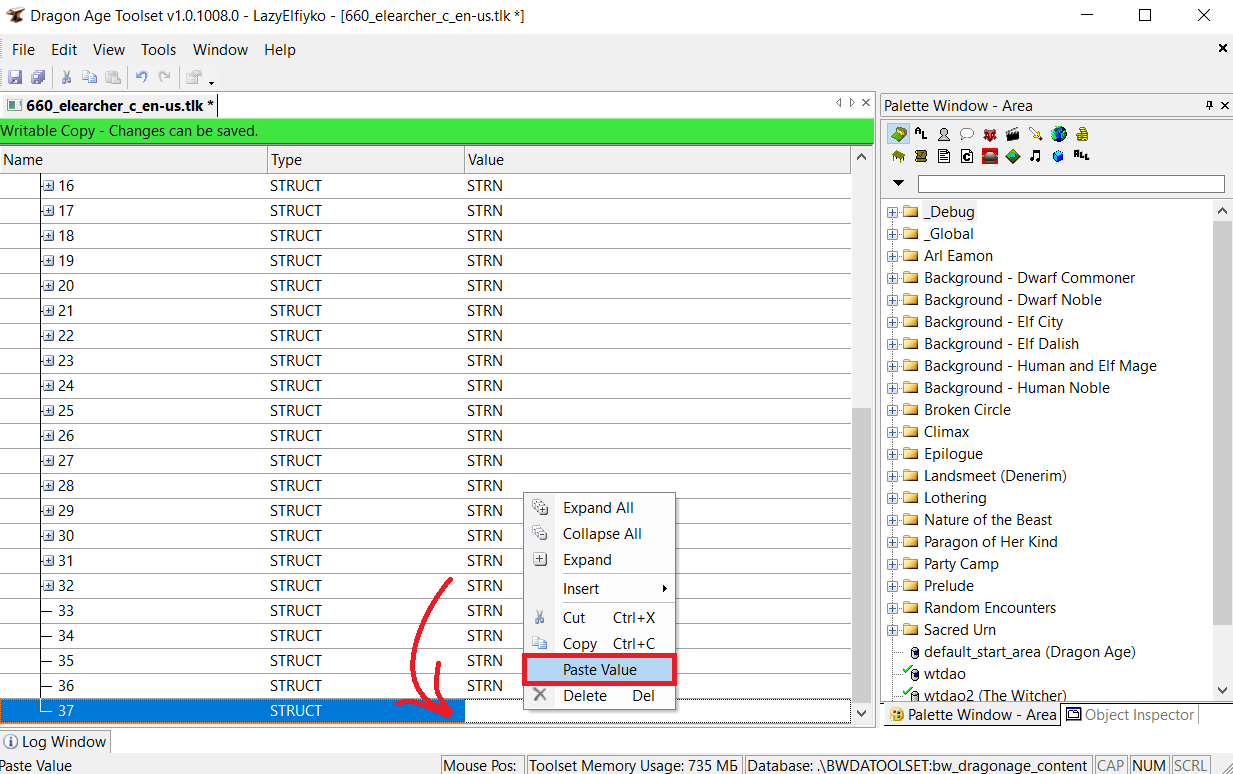1233x774 pixels.
Task: Click the Cut scissors toolbar icon
Action: point(66,77)
